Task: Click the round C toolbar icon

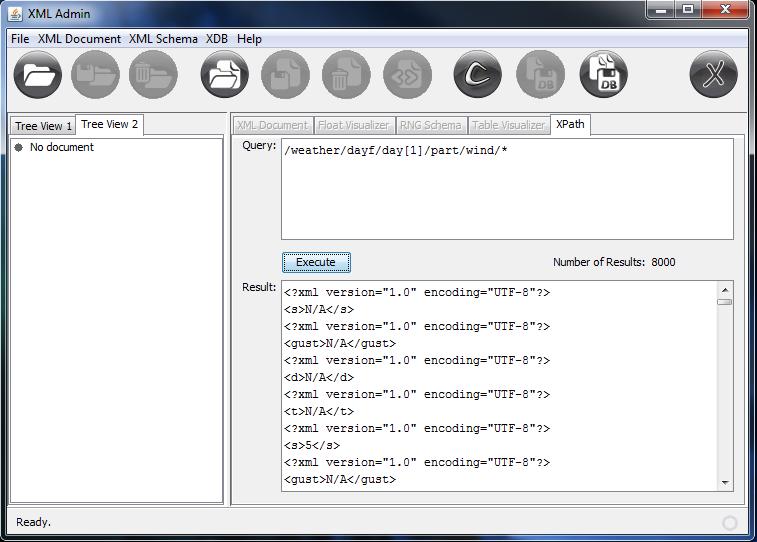Action: point(477,75)
